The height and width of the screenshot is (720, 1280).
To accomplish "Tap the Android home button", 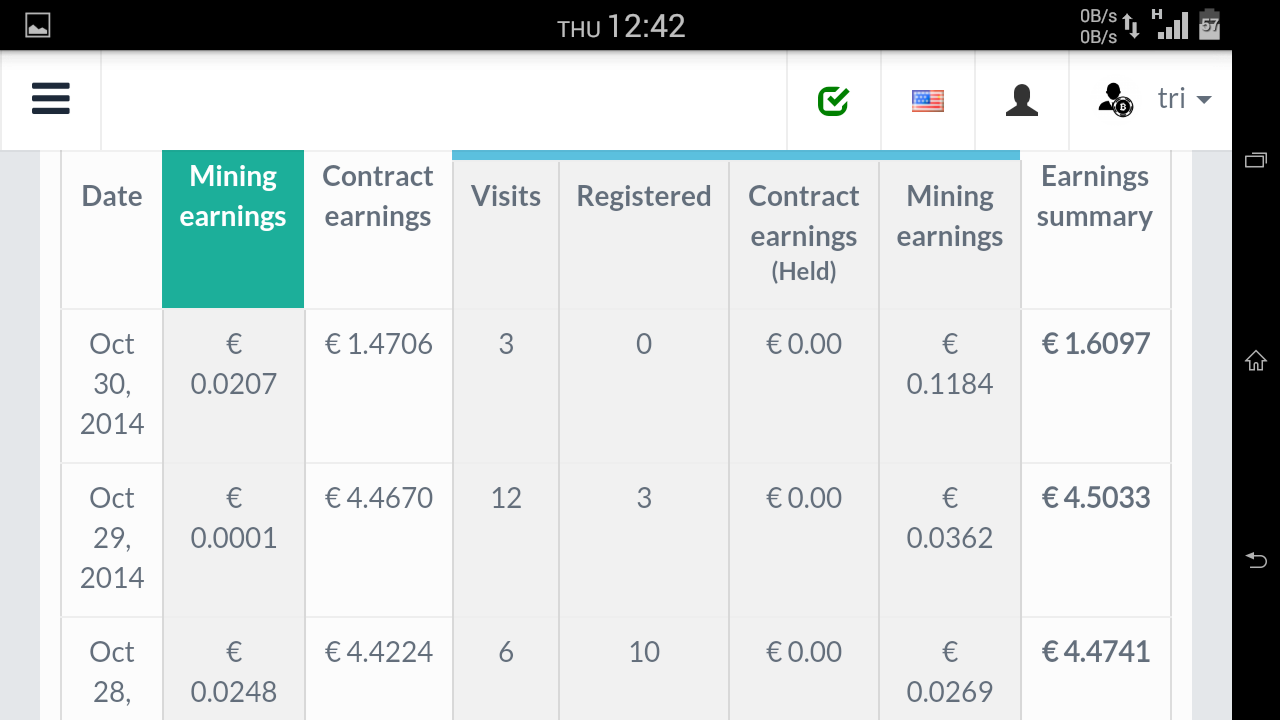I will pyautogui.click(x=1256, y=361).
